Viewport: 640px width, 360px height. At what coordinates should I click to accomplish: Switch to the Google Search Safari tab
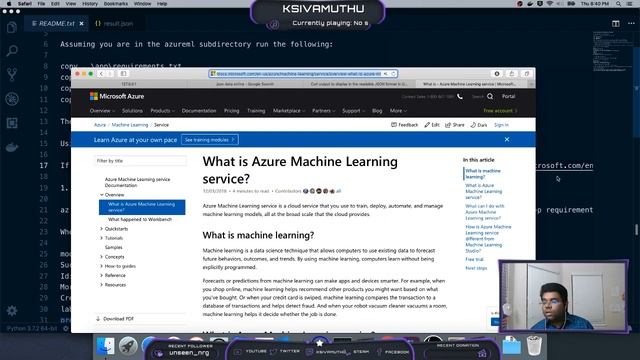coord(245,84)
